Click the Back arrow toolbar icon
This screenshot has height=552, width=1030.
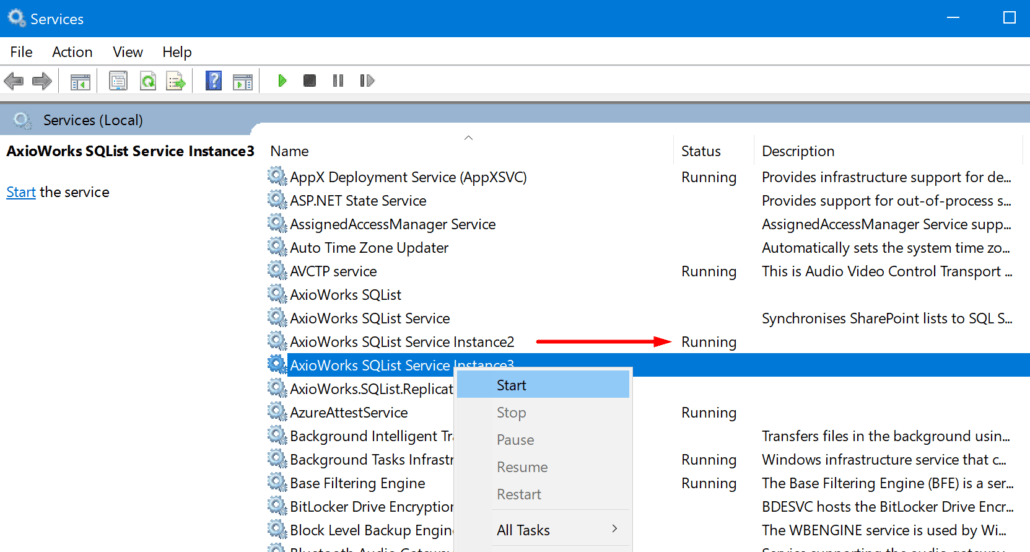(x=14, y=81)
